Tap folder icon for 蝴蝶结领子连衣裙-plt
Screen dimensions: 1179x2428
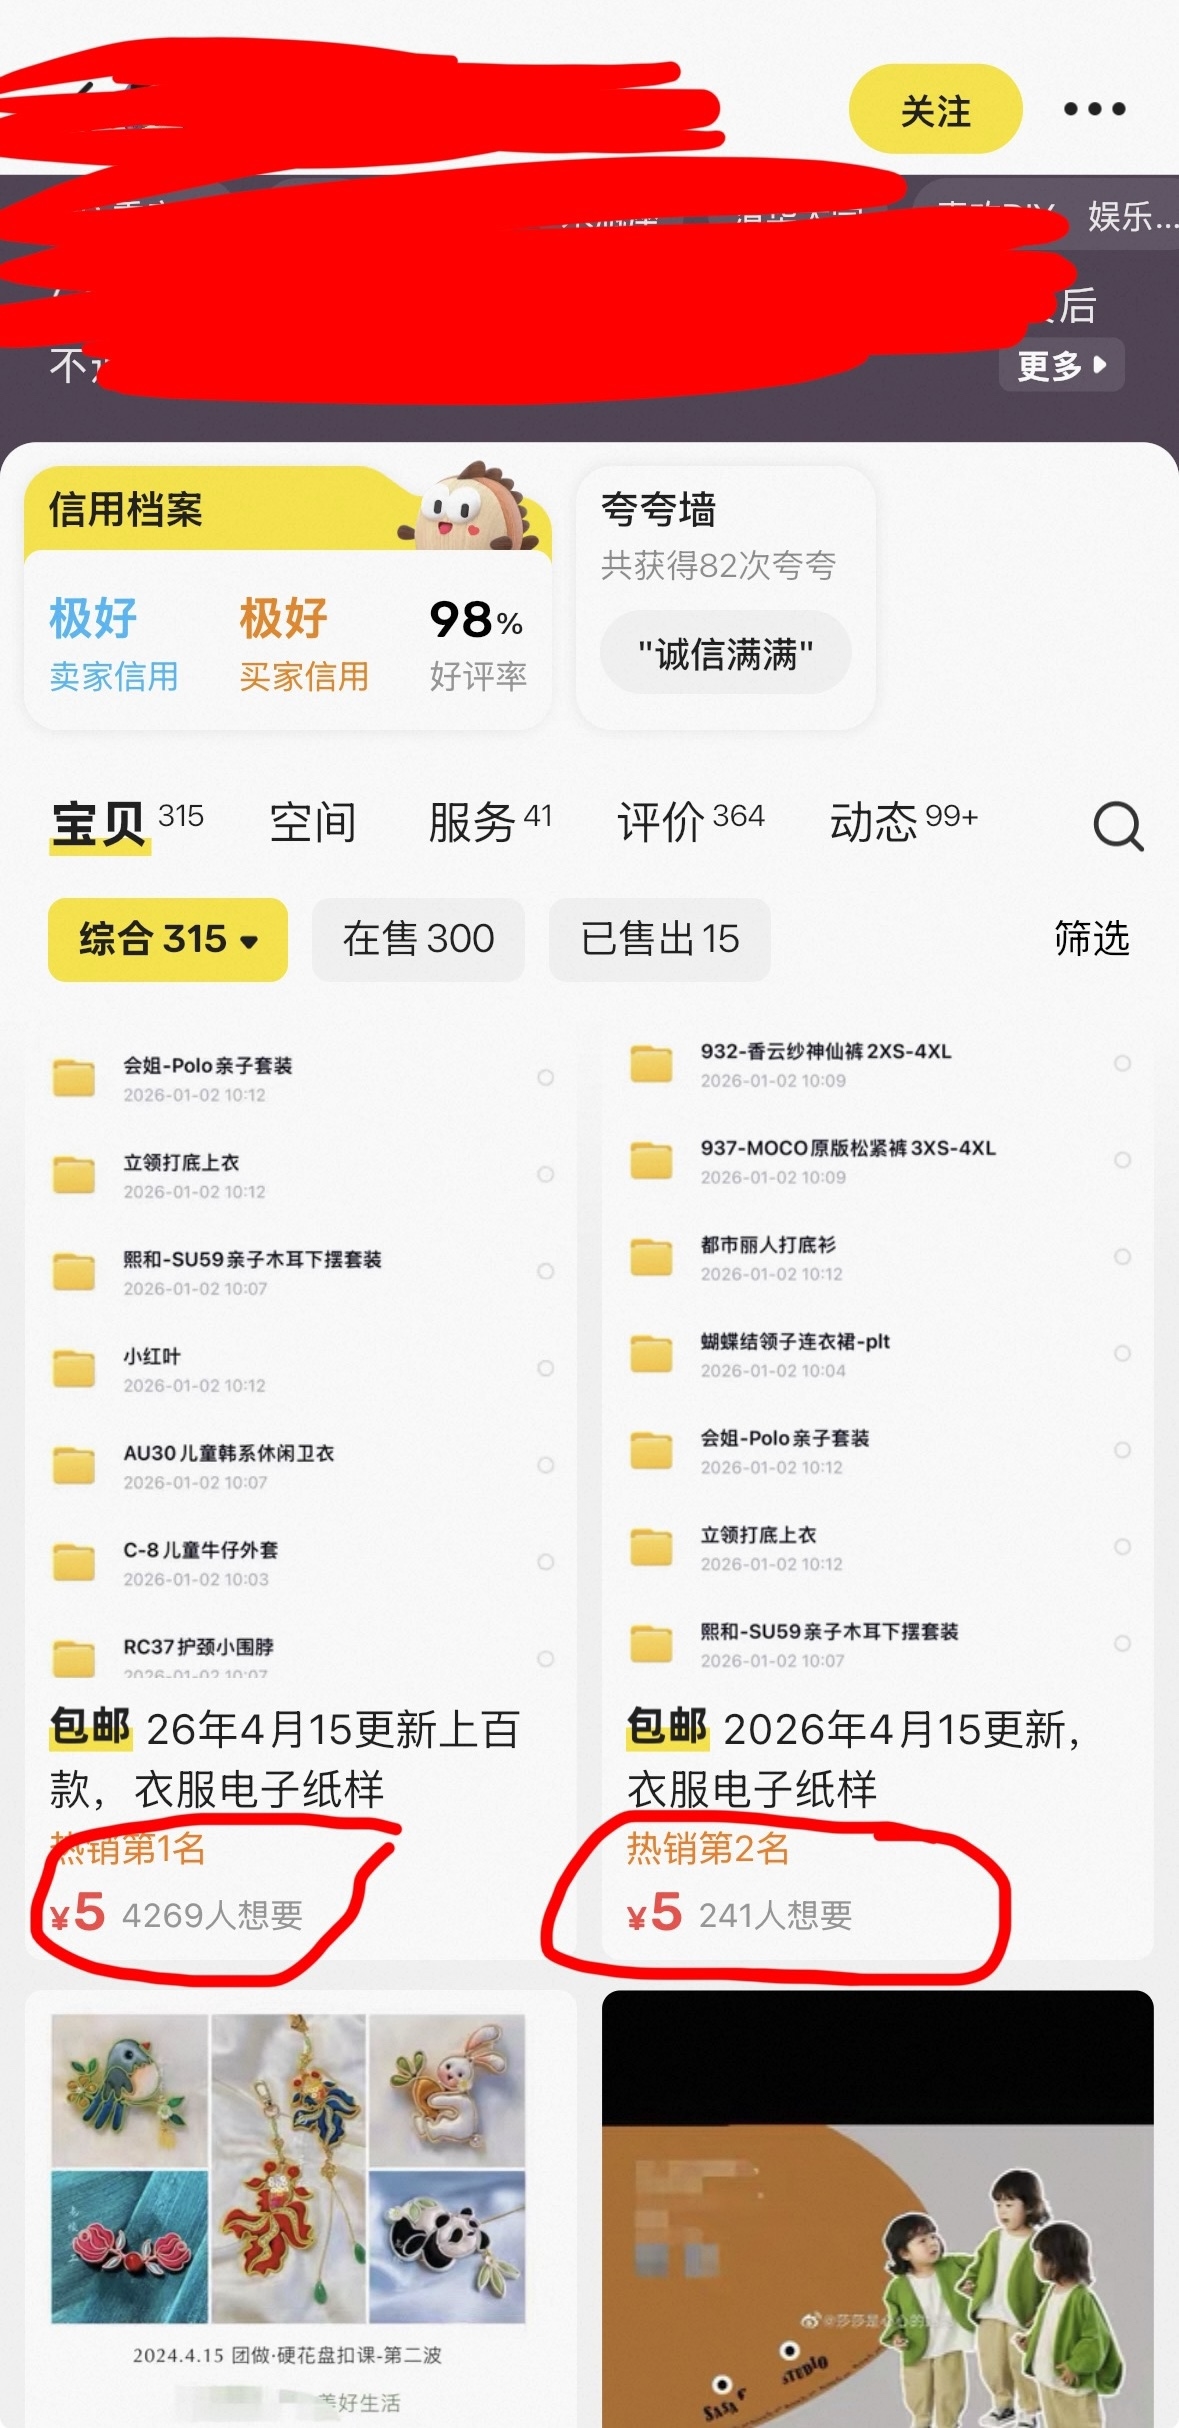651,1355
